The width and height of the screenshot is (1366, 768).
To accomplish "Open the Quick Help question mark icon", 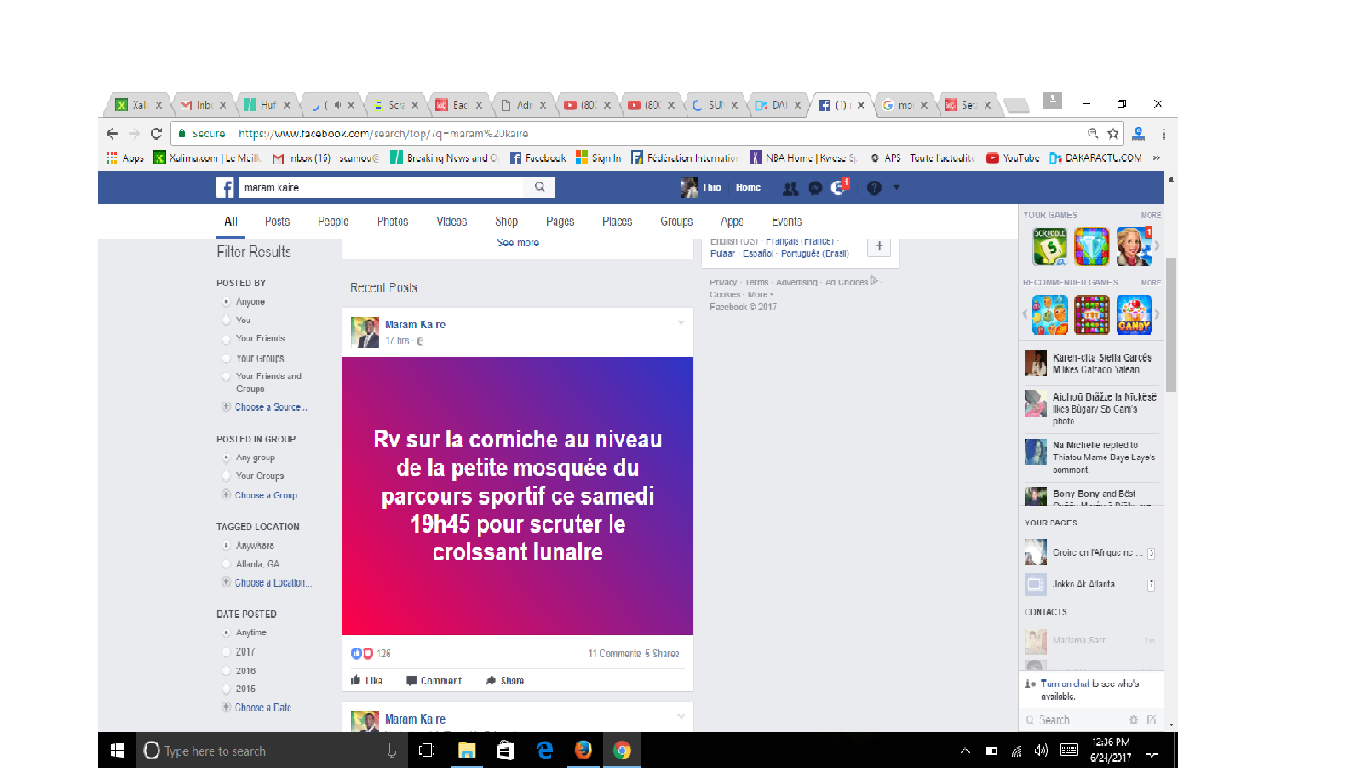I will (874, 188).
